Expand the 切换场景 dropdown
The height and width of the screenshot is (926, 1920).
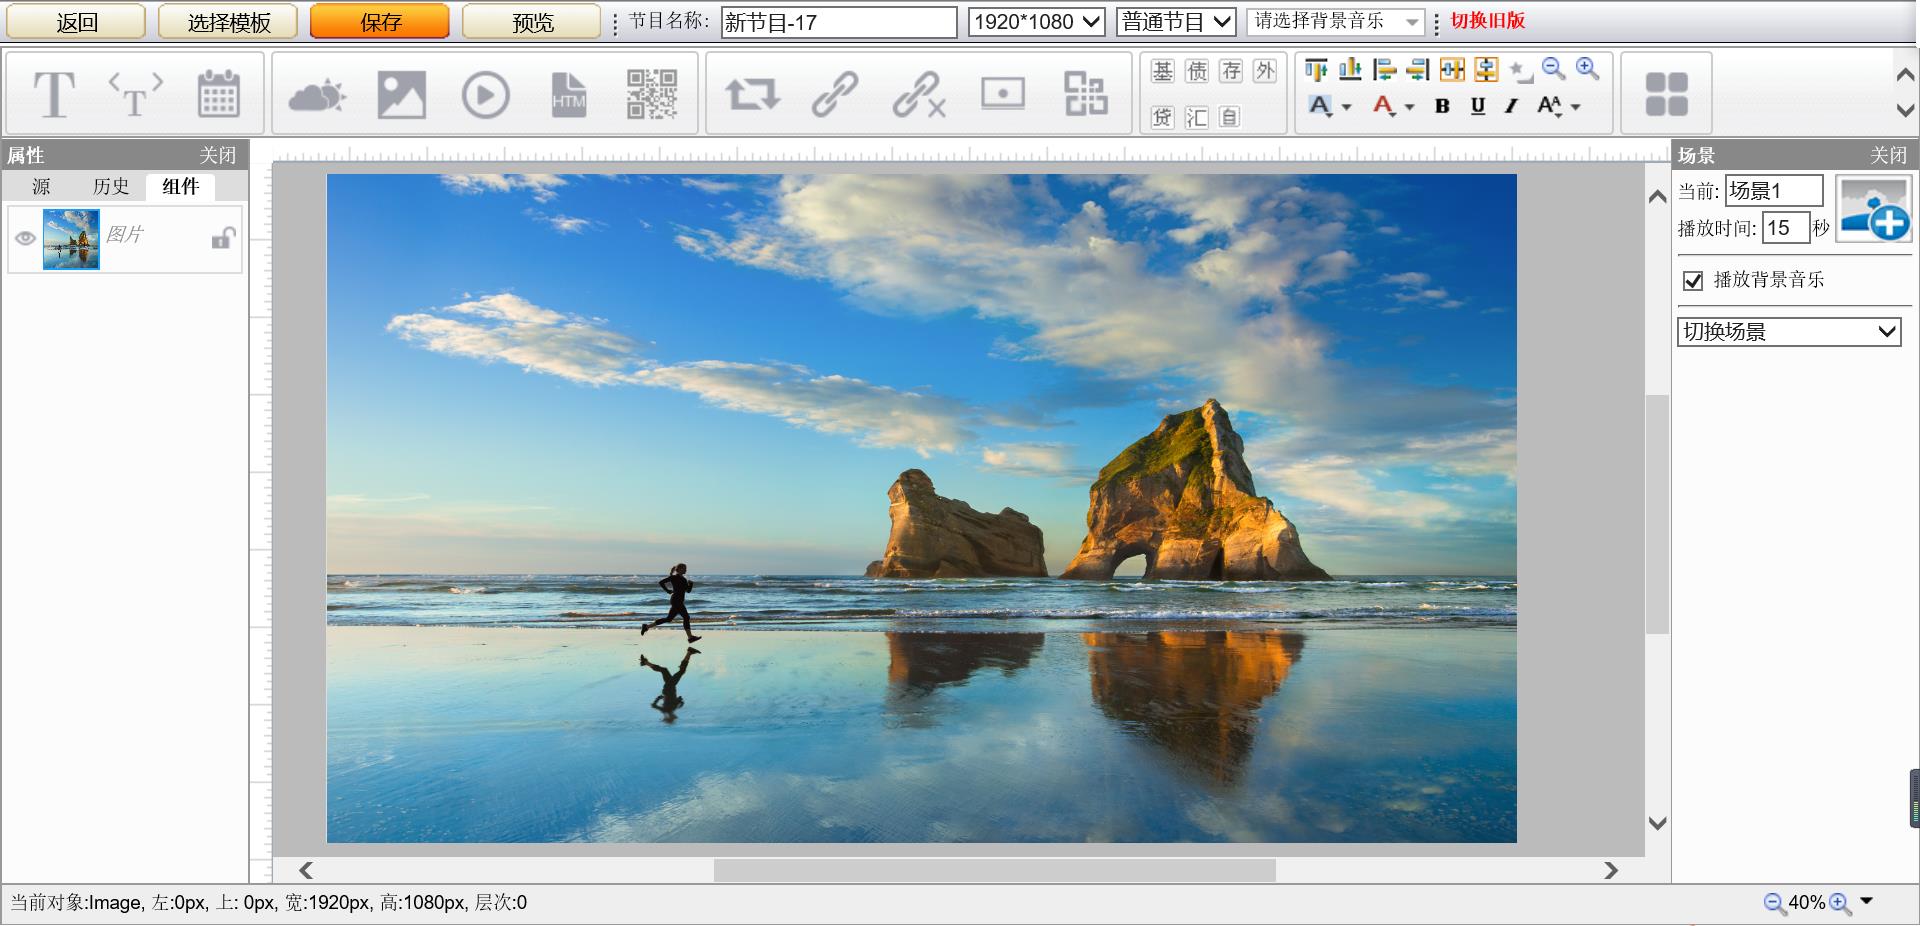[x=1788, y=332]
